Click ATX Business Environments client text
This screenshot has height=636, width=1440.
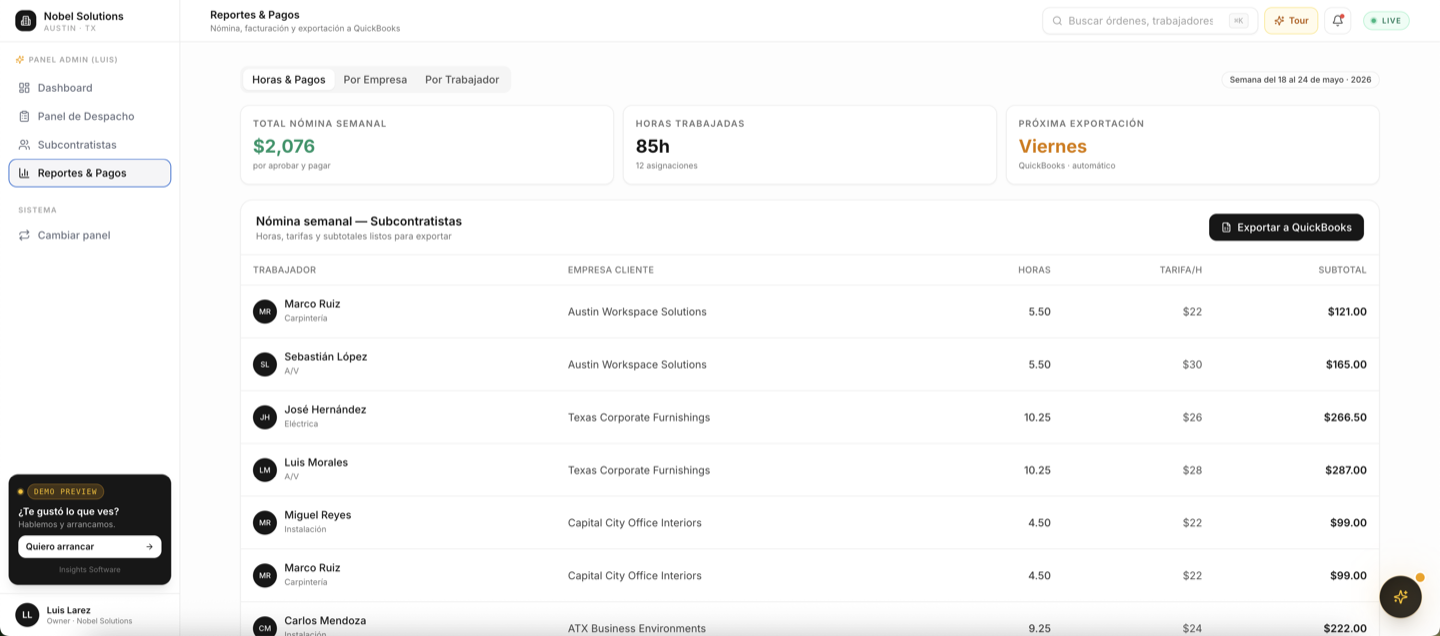[637, 628]
